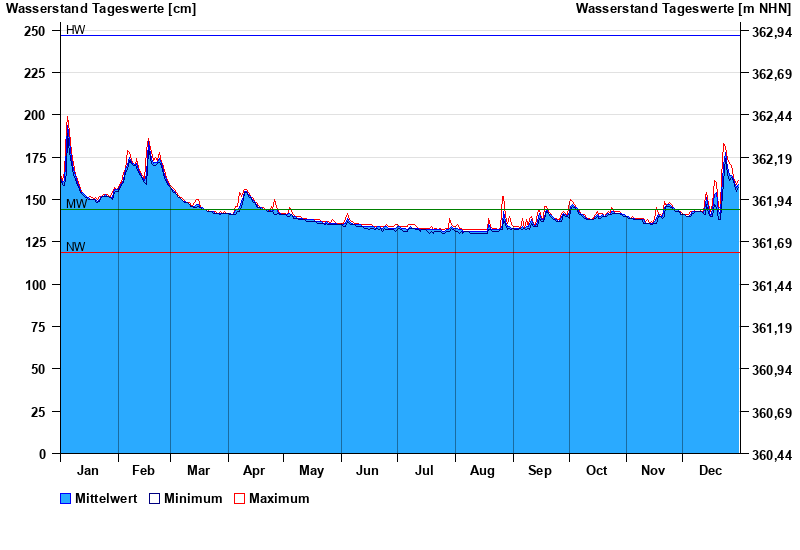The width and height of the screenshot is (800, 550).
Task: Click the 100 tick on left axis
Action: click(x=35, y=285)
